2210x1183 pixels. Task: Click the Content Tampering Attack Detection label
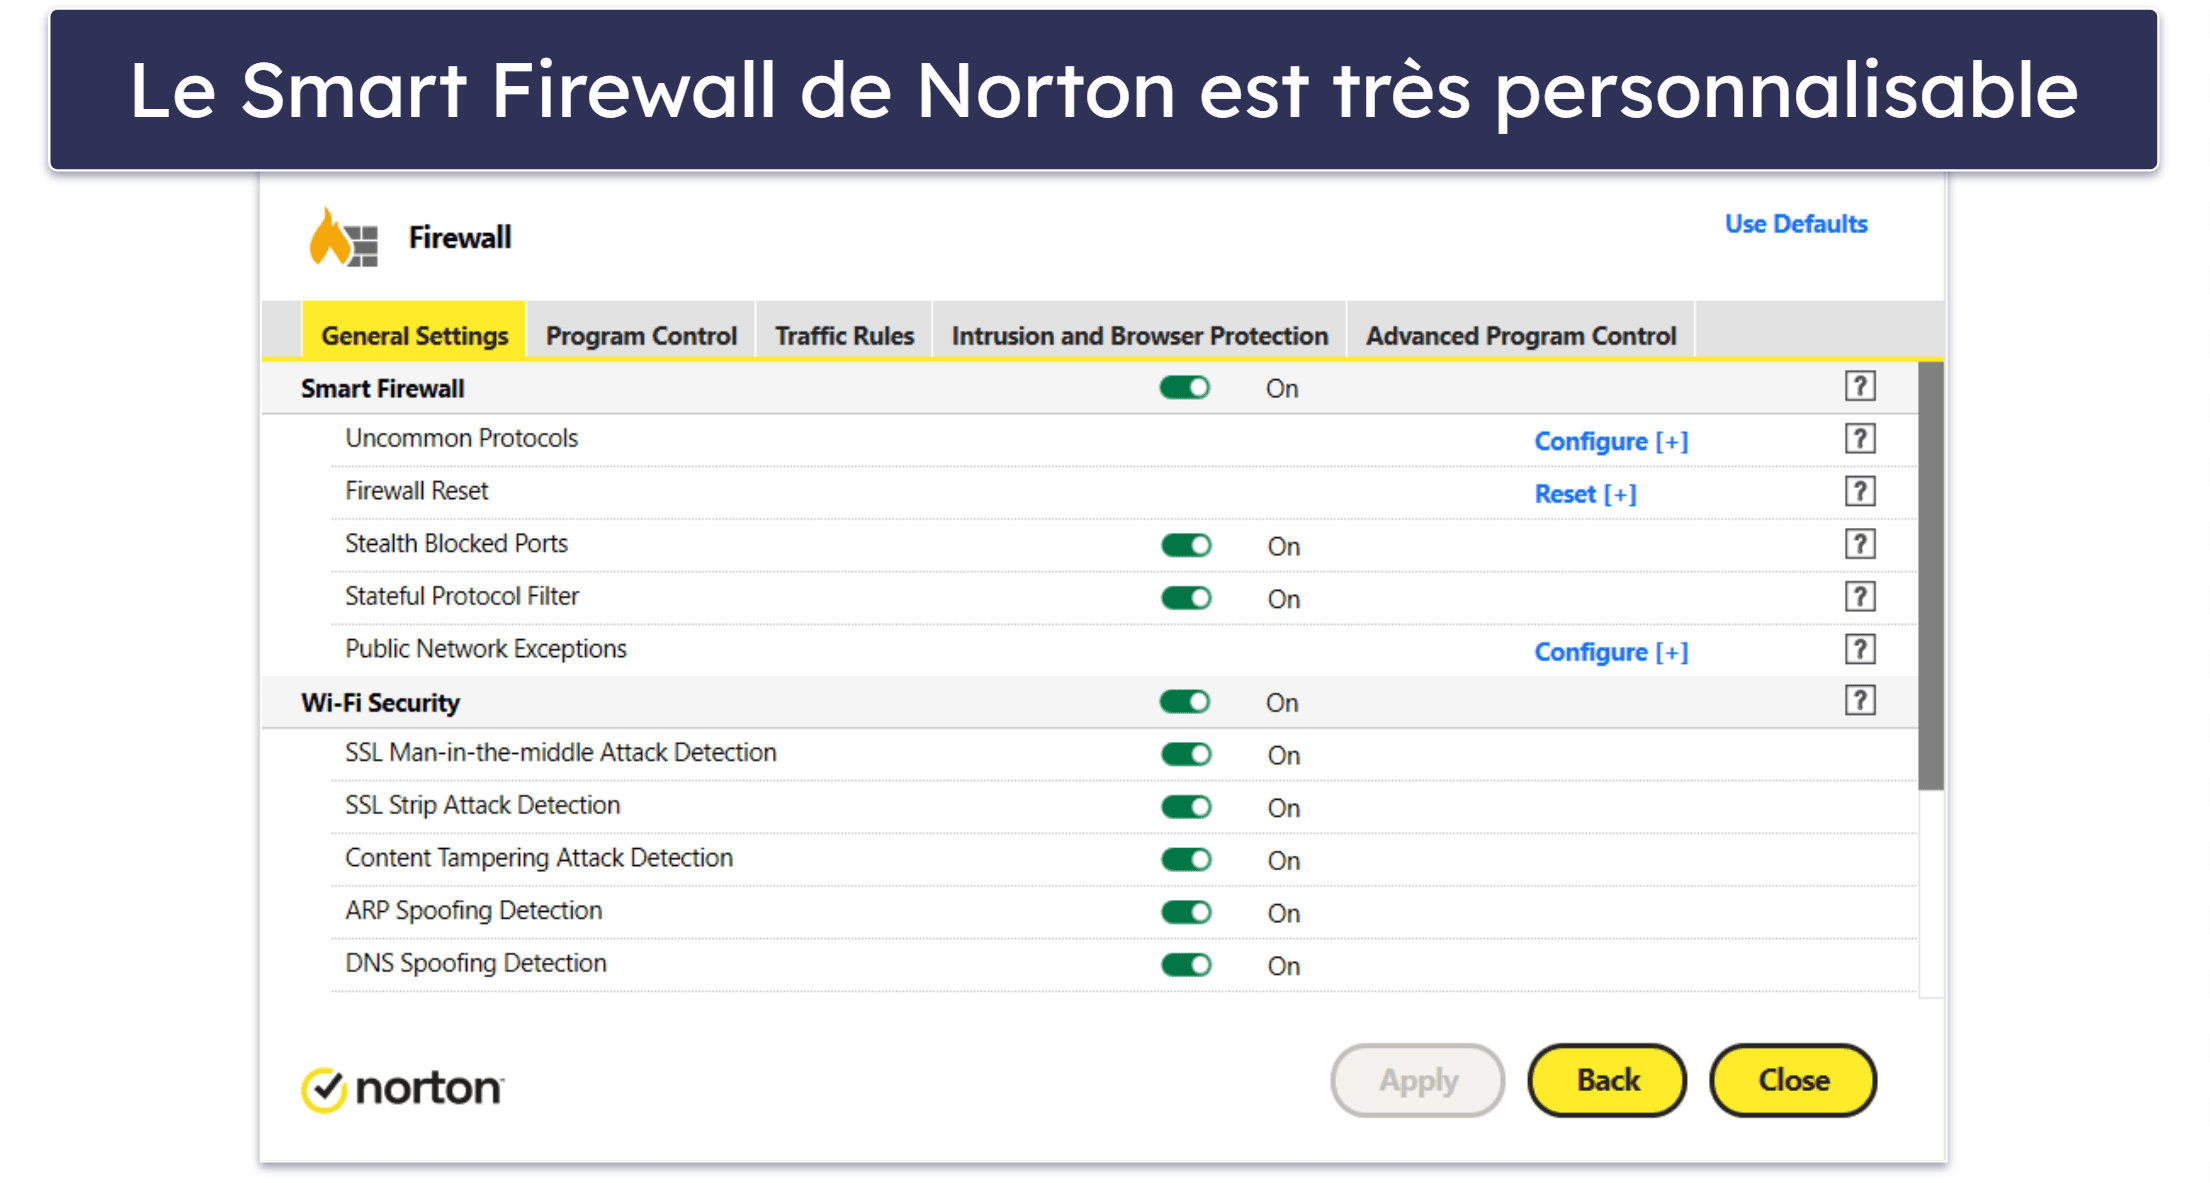click(x=539, y=858)
